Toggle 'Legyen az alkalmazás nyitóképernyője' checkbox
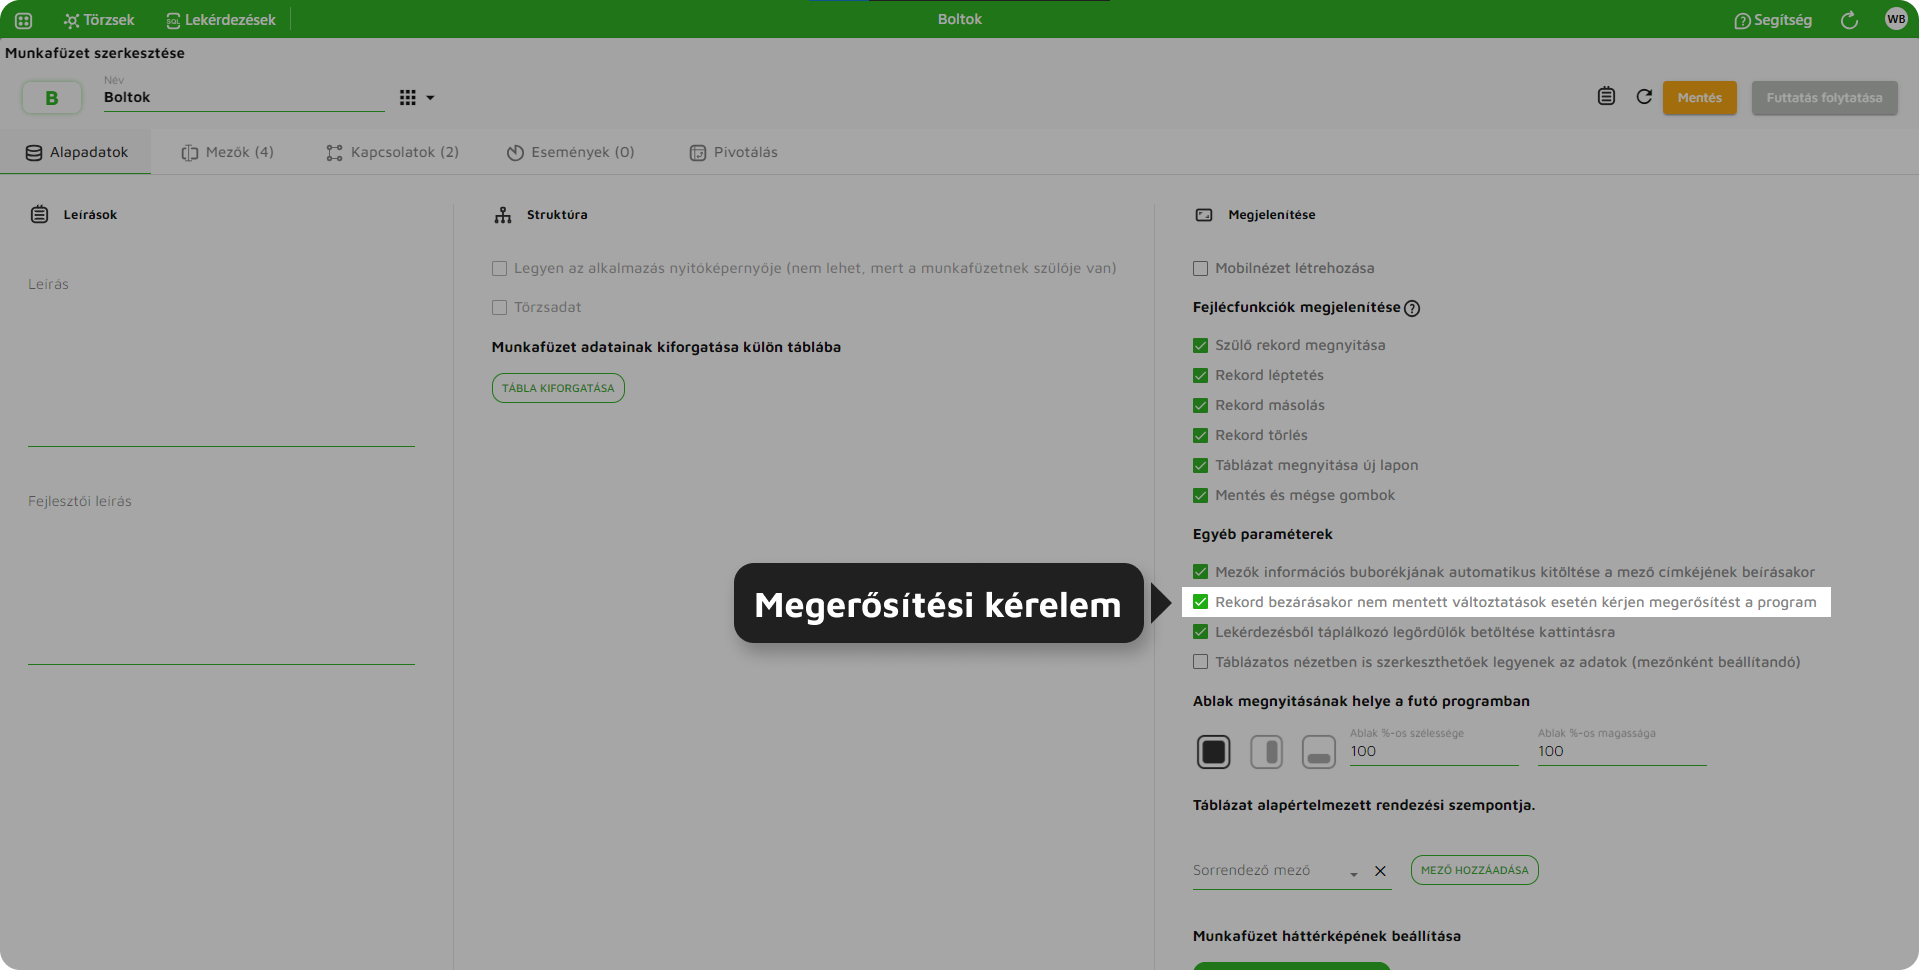1919x970 pixels. (x=499, y=268)
